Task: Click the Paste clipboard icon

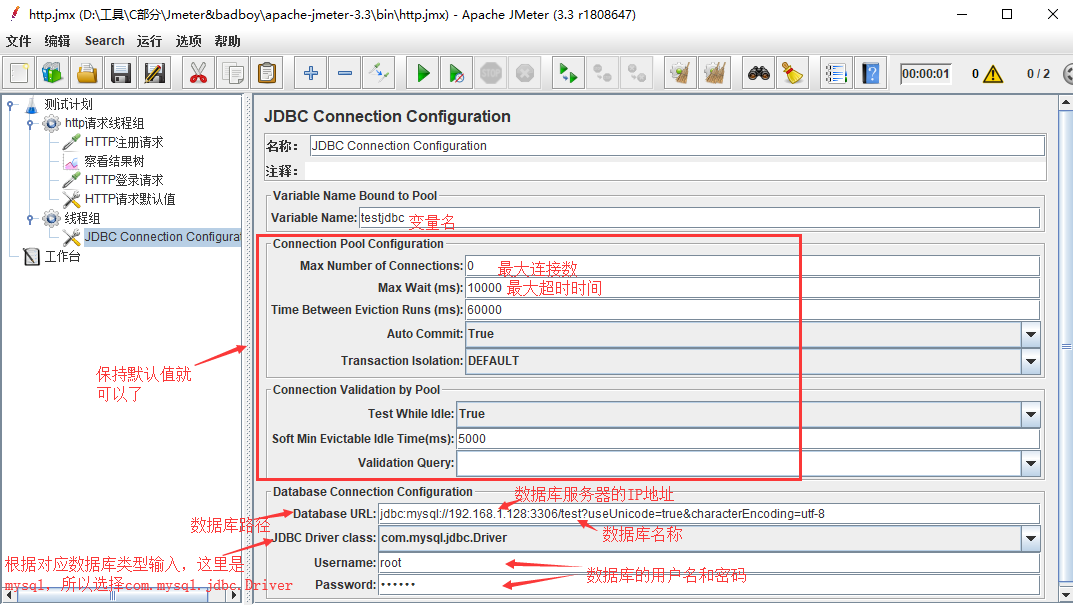Action: pyautogui.click(x=267, y=73)
